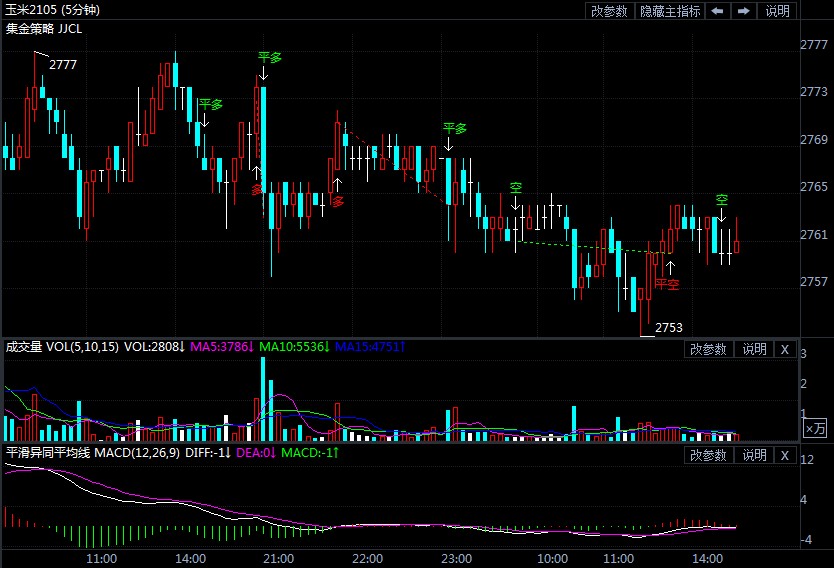Click the 玉米2105 (5分钟) chart title
This screenshot has width=834, height=568.
pos(53,10)
